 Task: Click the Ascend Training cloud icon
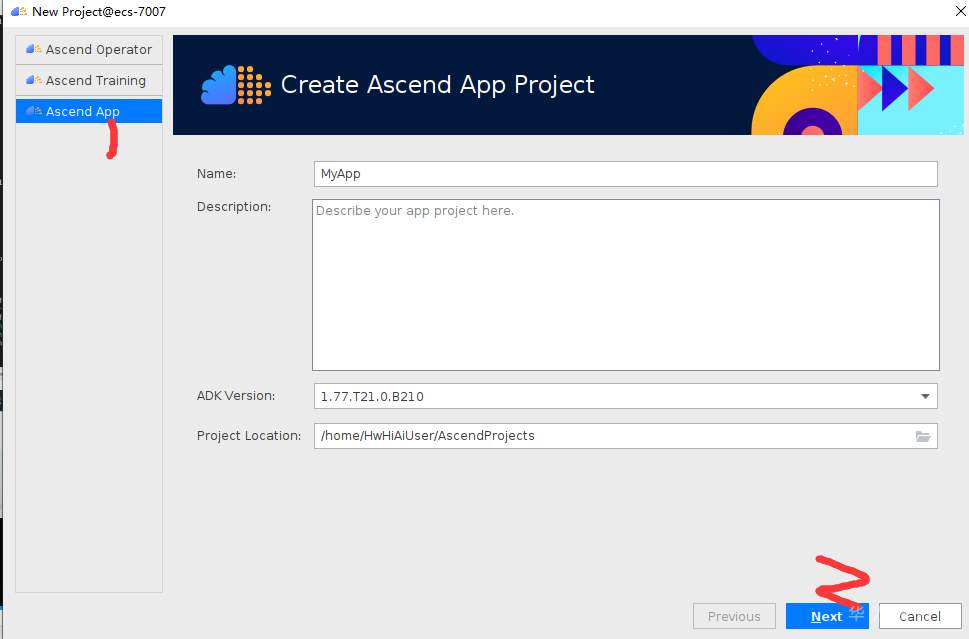(34, 80)
